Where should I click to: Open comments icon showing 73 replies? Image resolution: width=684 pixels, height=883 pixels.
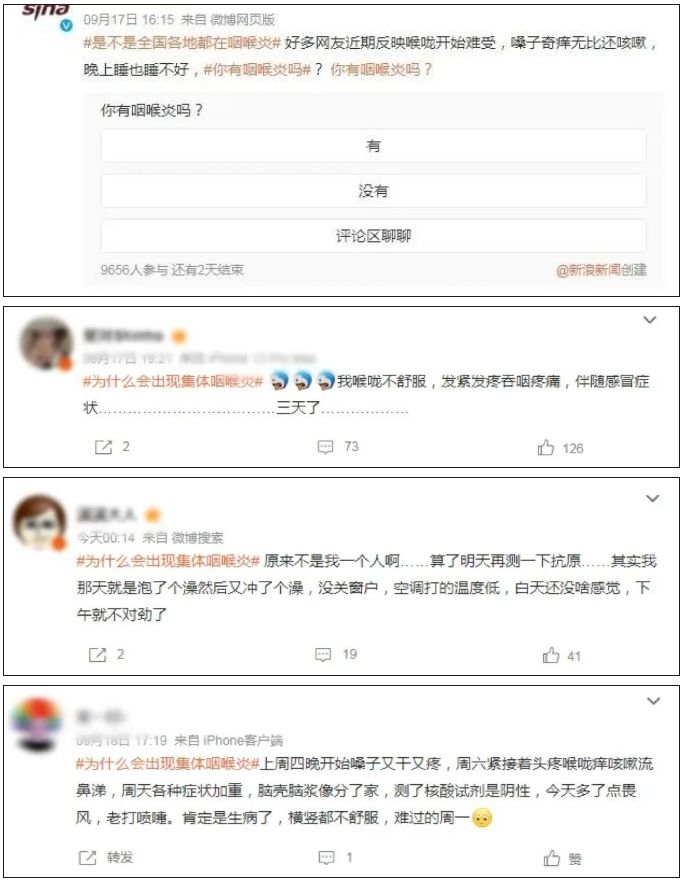[x=325, y=447]
